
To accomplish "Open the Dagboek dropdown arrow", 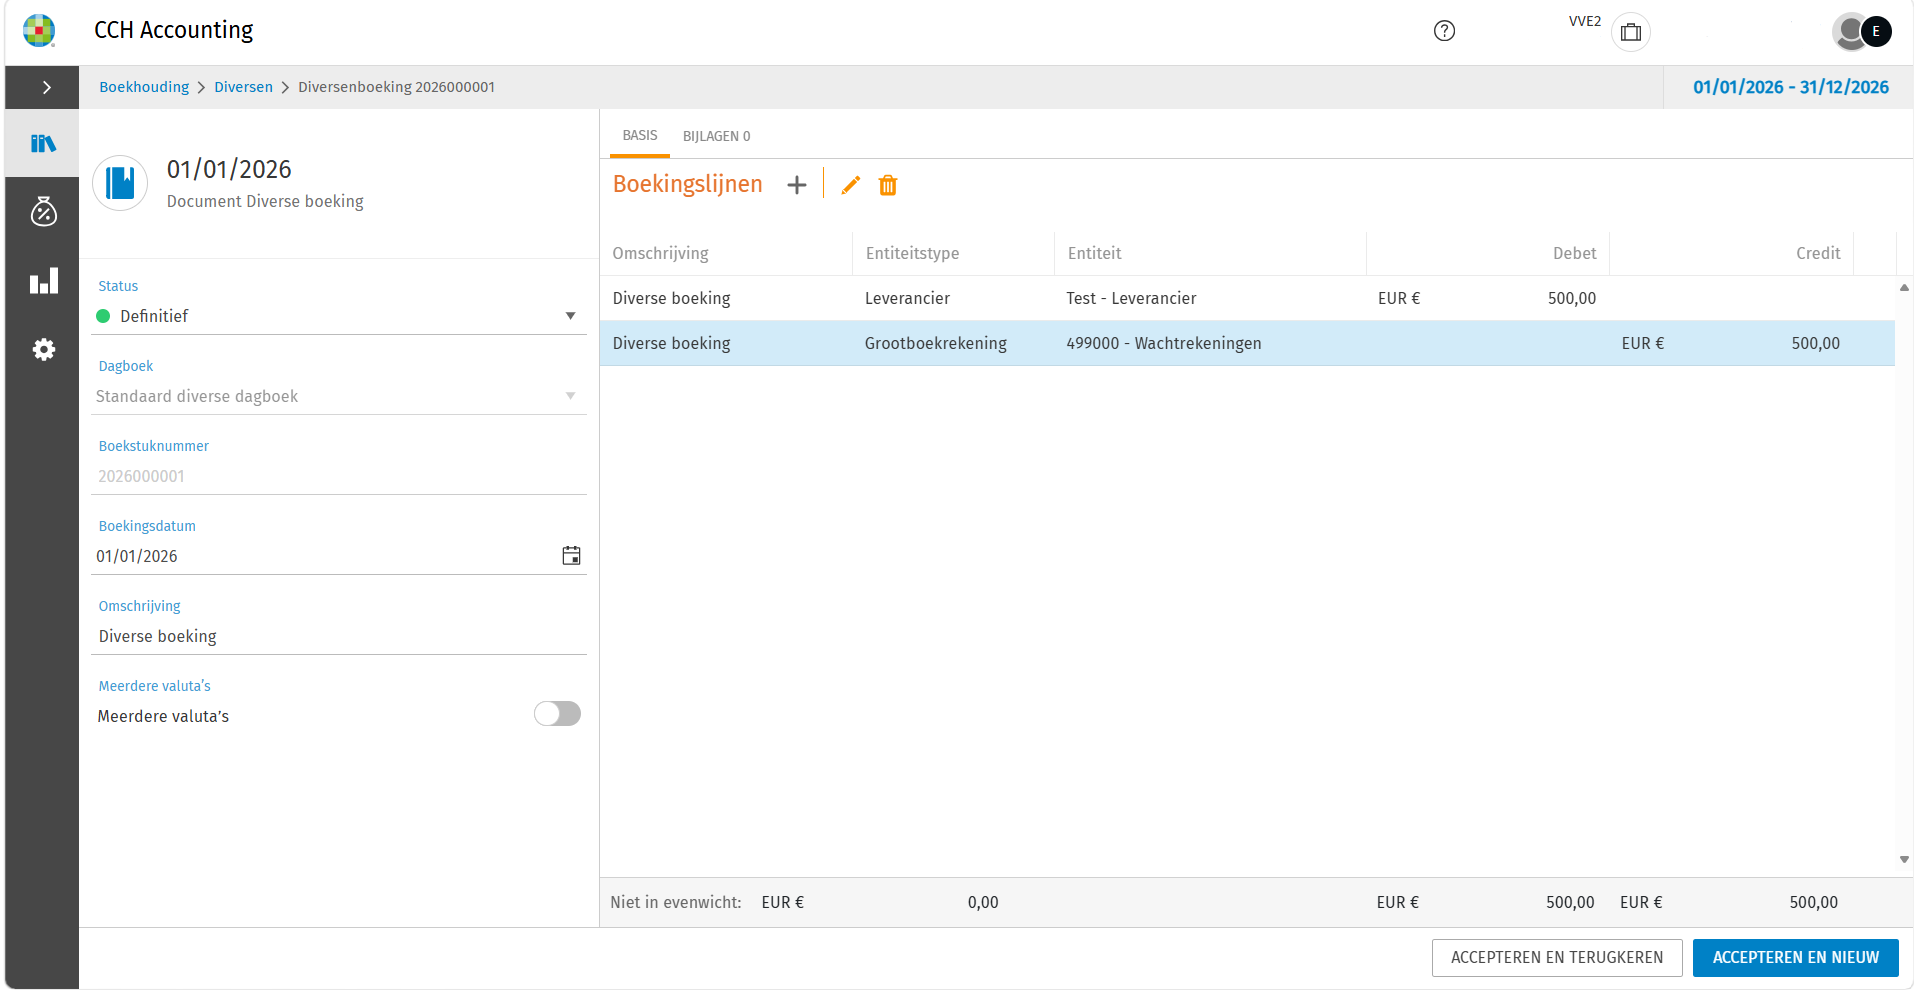I will pyautogui.click(x=570, y=396).
